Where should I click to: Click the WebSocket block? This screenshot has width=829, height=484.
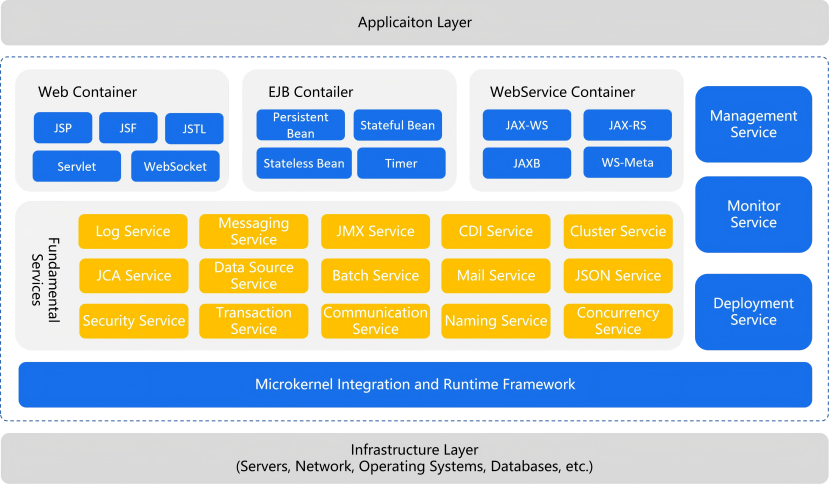coord(175,166)
